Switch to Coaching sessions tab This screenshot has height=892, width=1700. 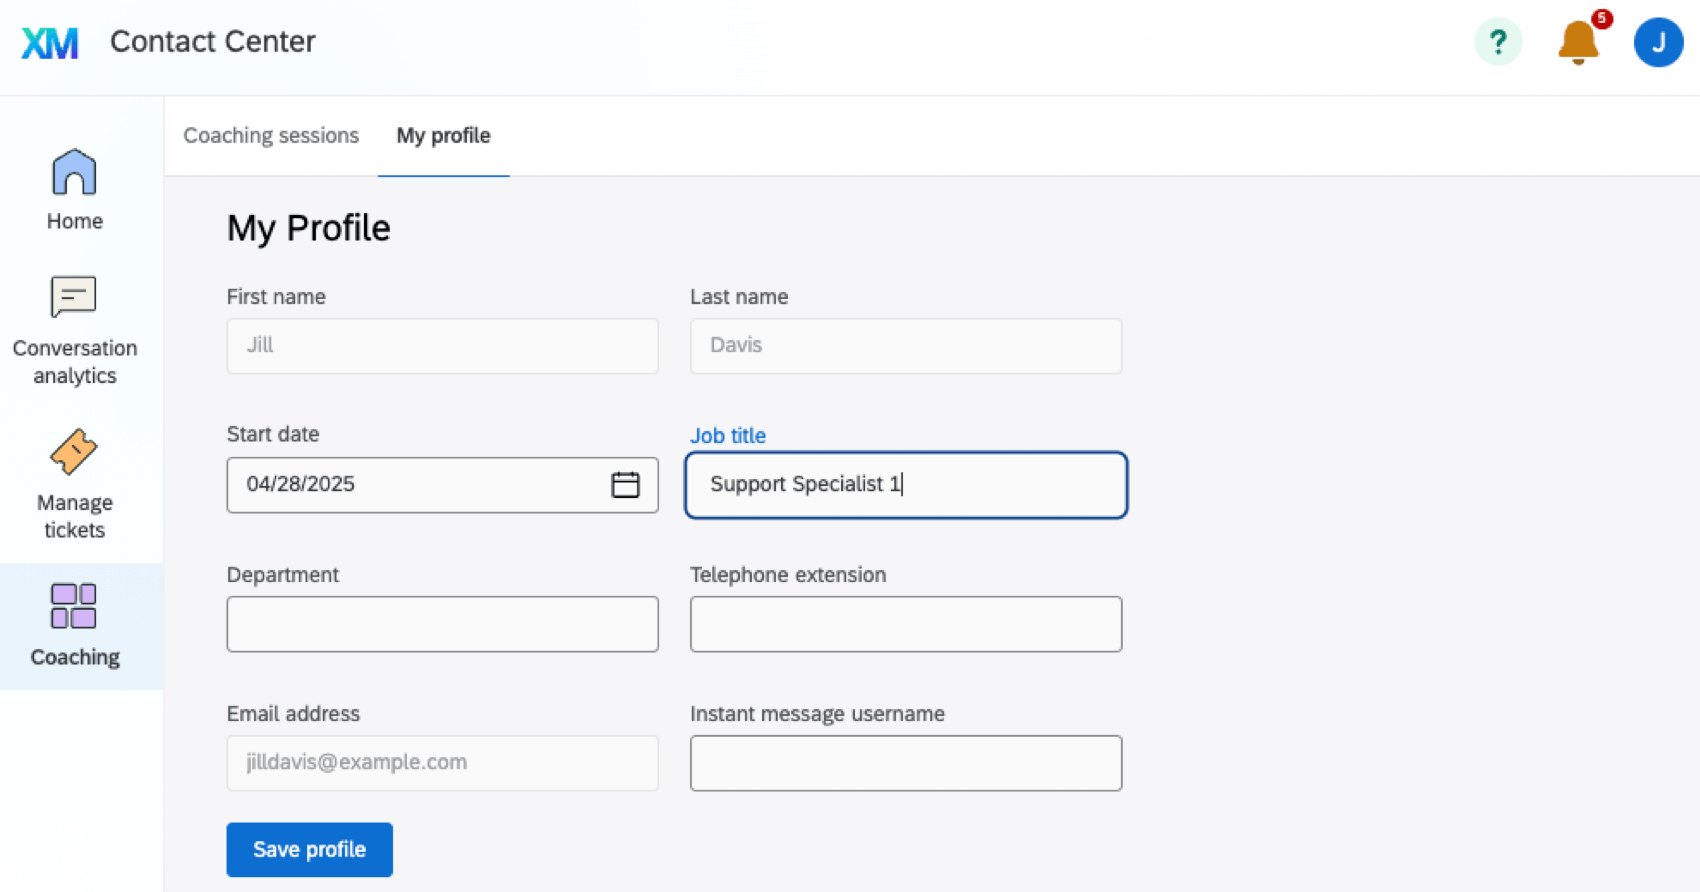click(271, 136)
